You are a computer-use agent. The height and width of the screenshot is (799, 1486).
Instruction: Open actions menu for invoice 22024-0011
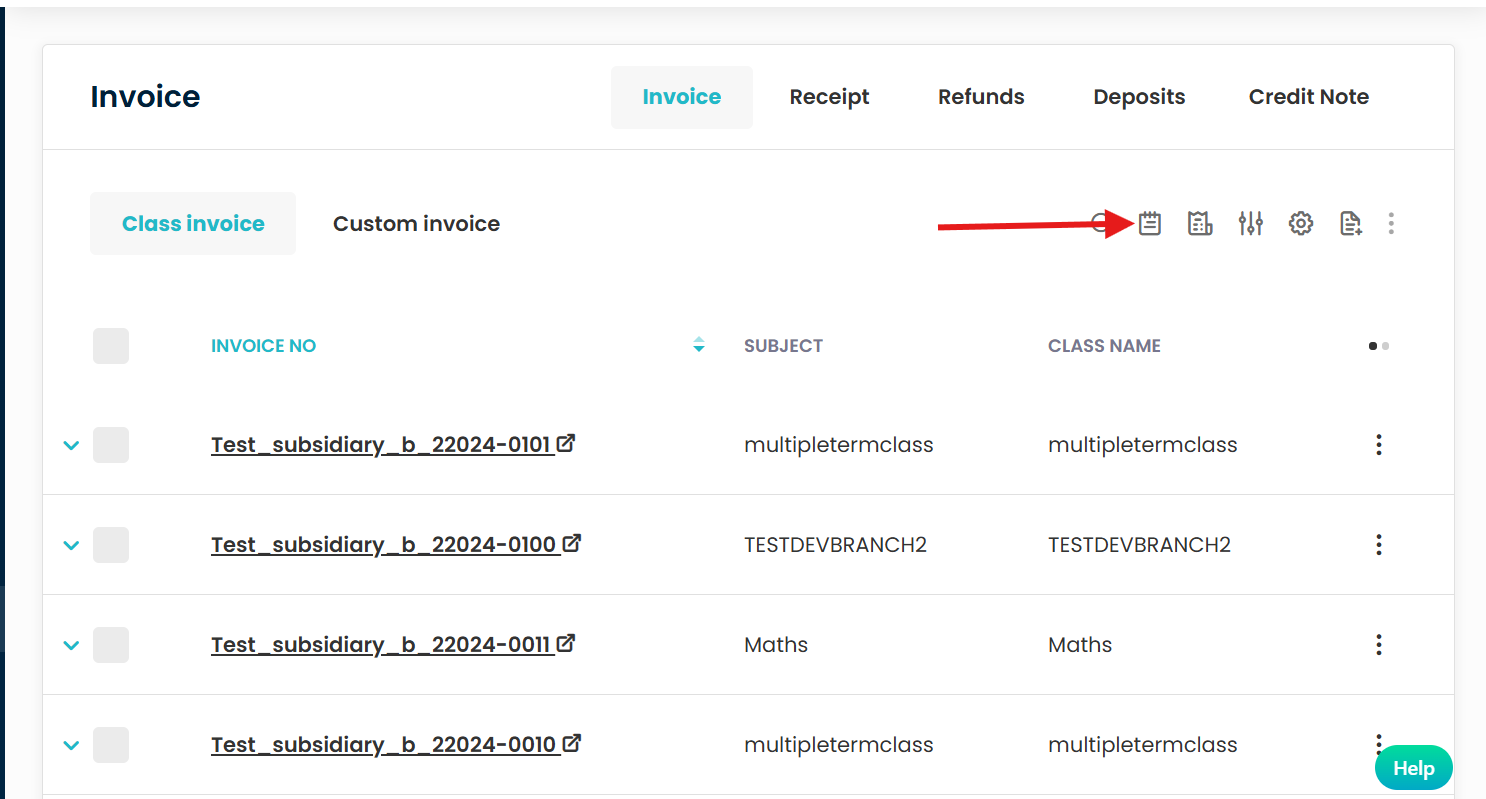pos(1379,645)
